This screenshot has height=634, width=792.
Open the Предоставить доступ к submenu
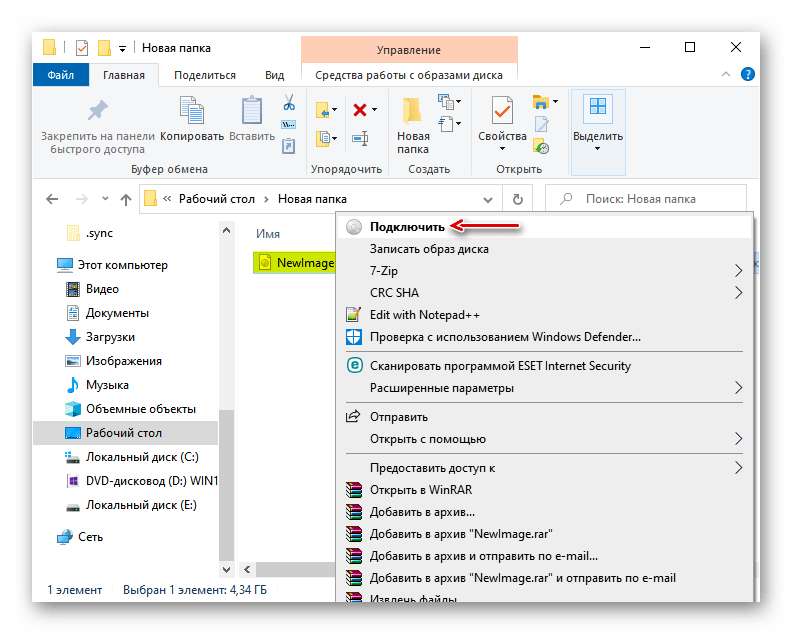click(544, 468)
